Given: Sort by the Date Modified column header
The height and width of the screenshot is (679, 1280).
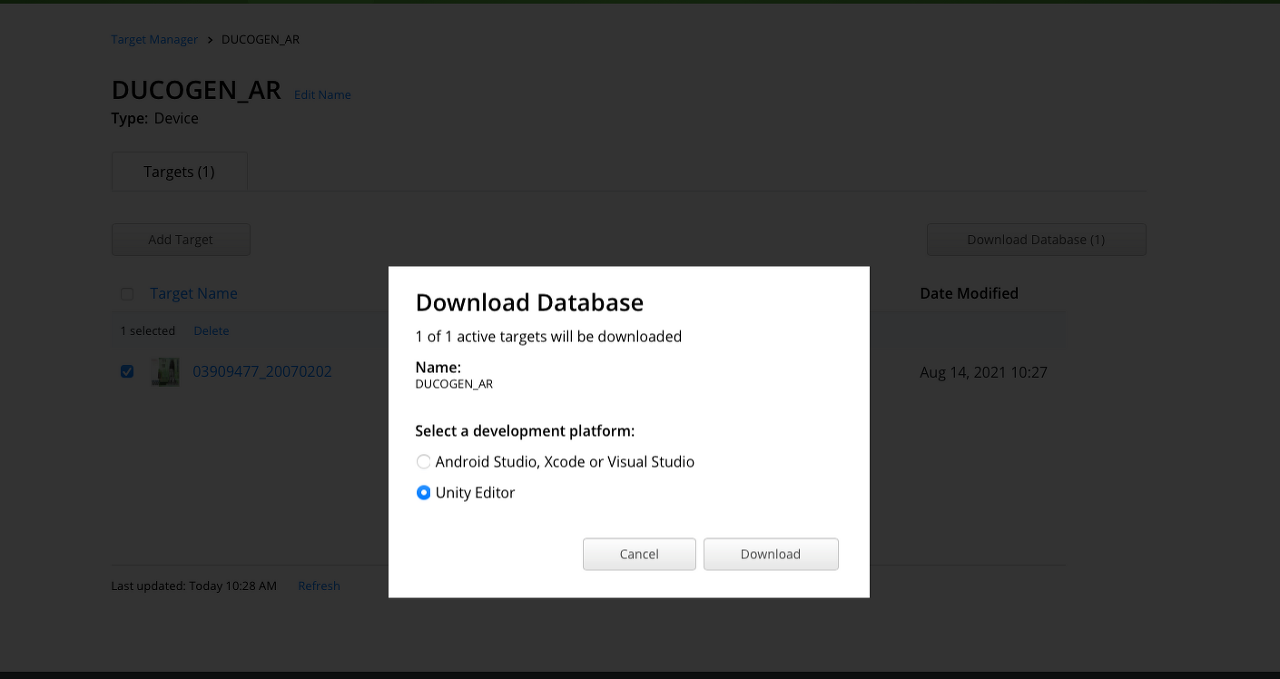Looking at the screenshot, I should [x=969, y=294].
